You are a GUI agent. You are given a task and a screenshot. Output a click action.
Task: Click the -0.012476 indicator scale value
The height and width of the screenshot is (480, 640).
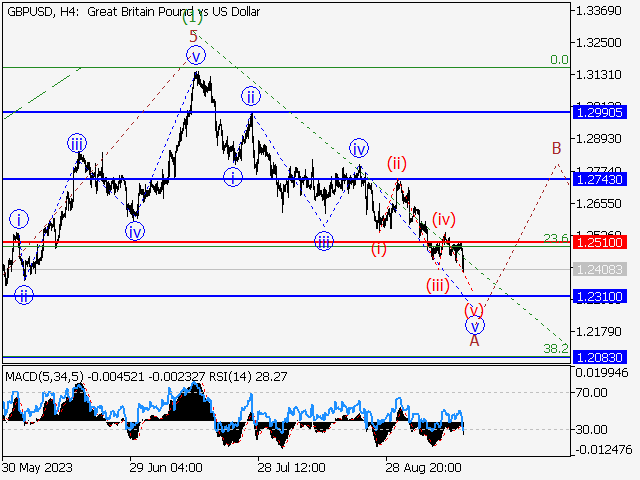pos(603,450)
